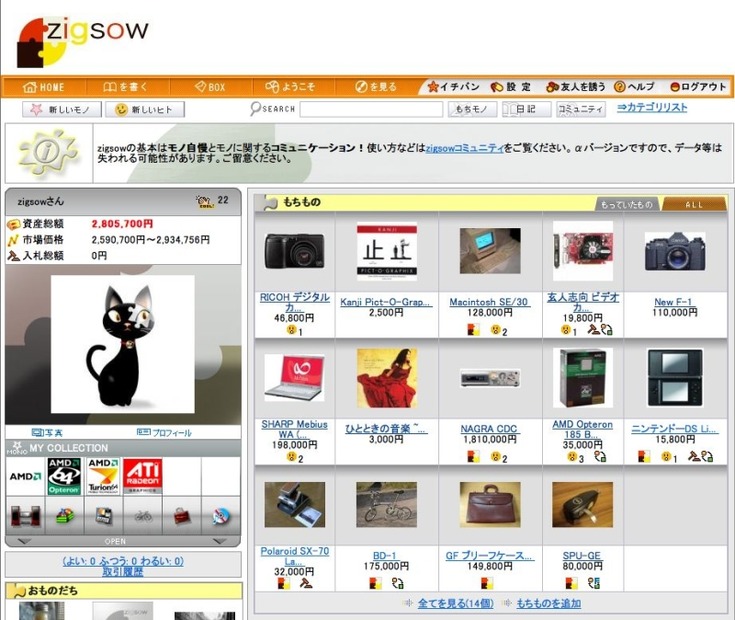Click the briefcase category icon in collection
The width and height of the screenshot is (735, 620).
point(181,516)
